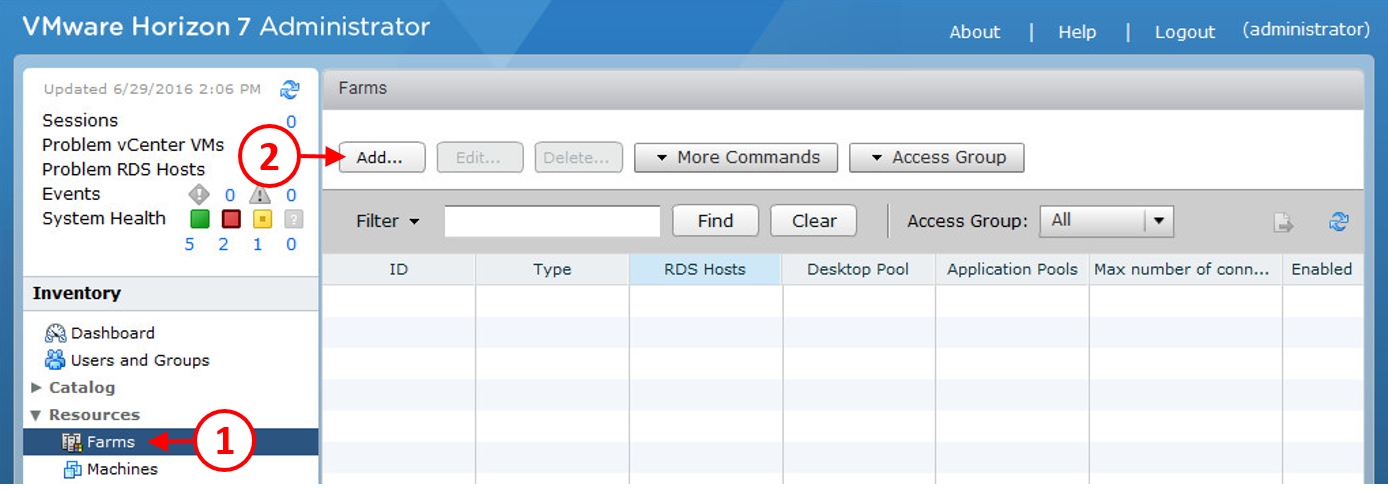Open the Access Group button menu

936,158
